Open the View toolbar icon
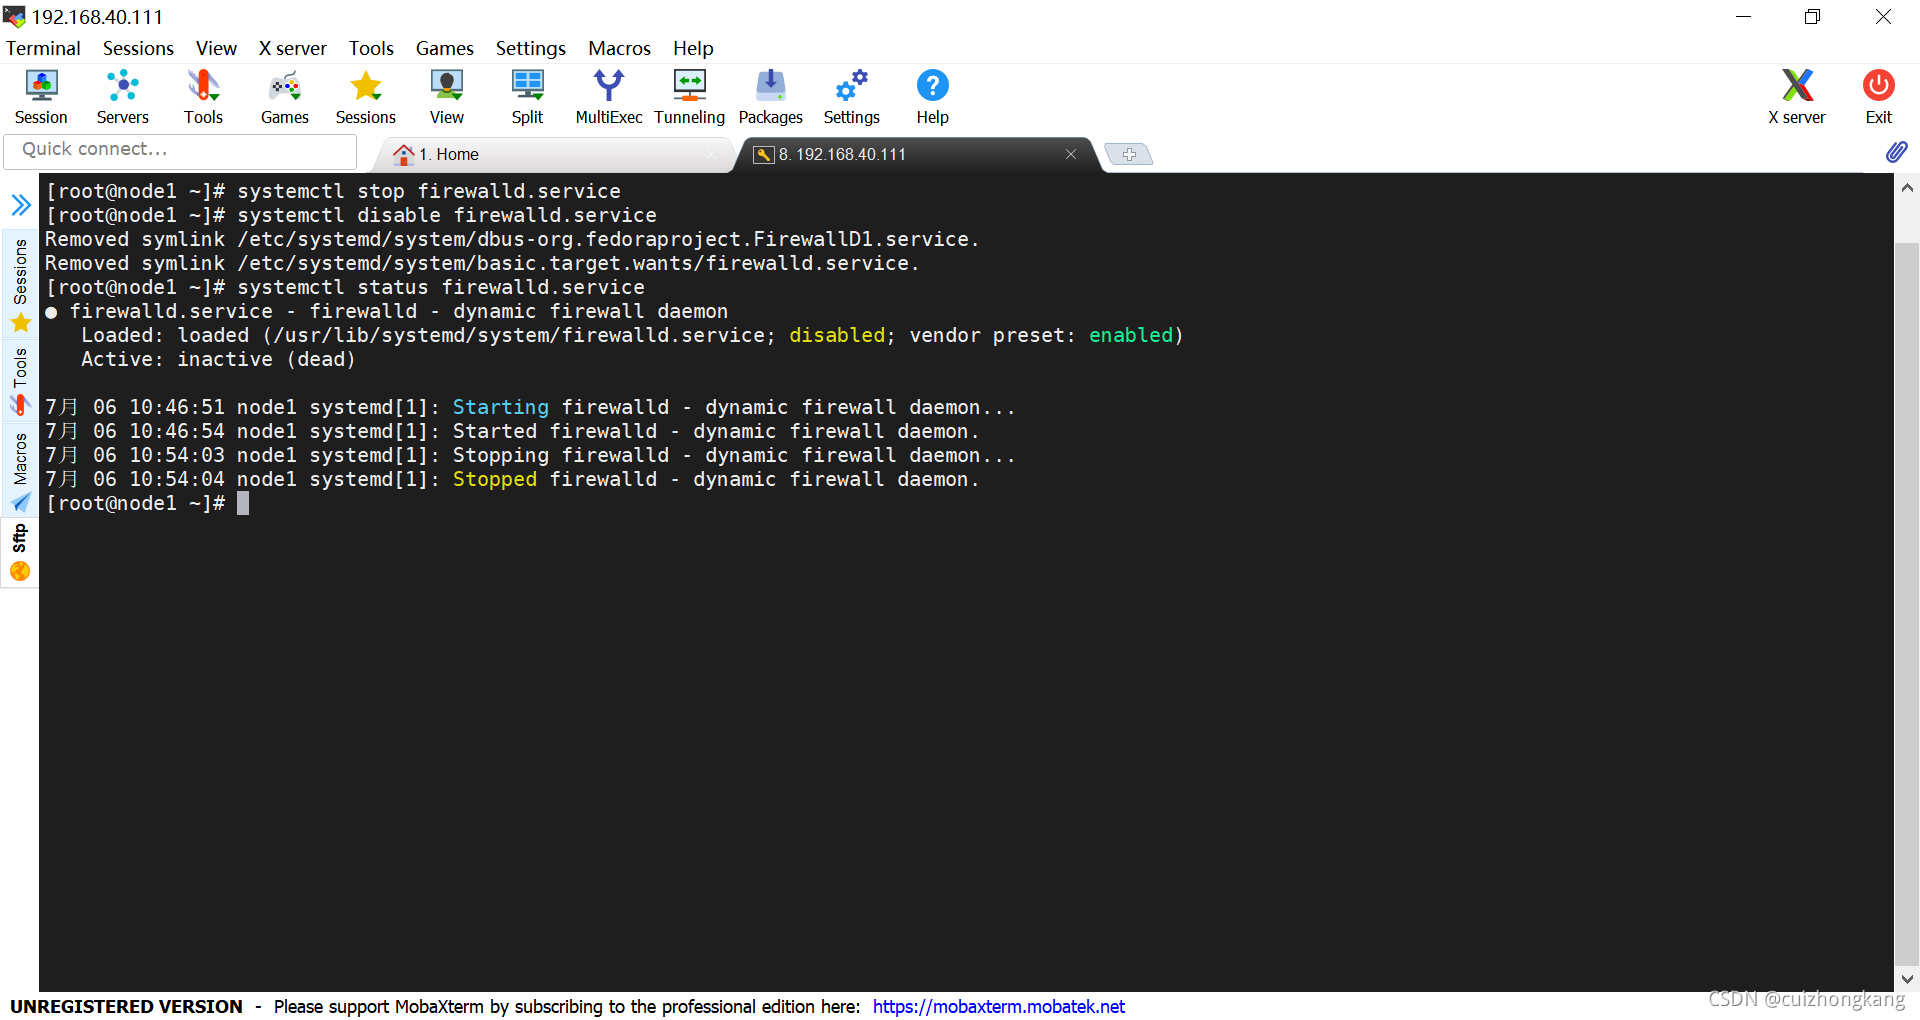 (446, 97)
